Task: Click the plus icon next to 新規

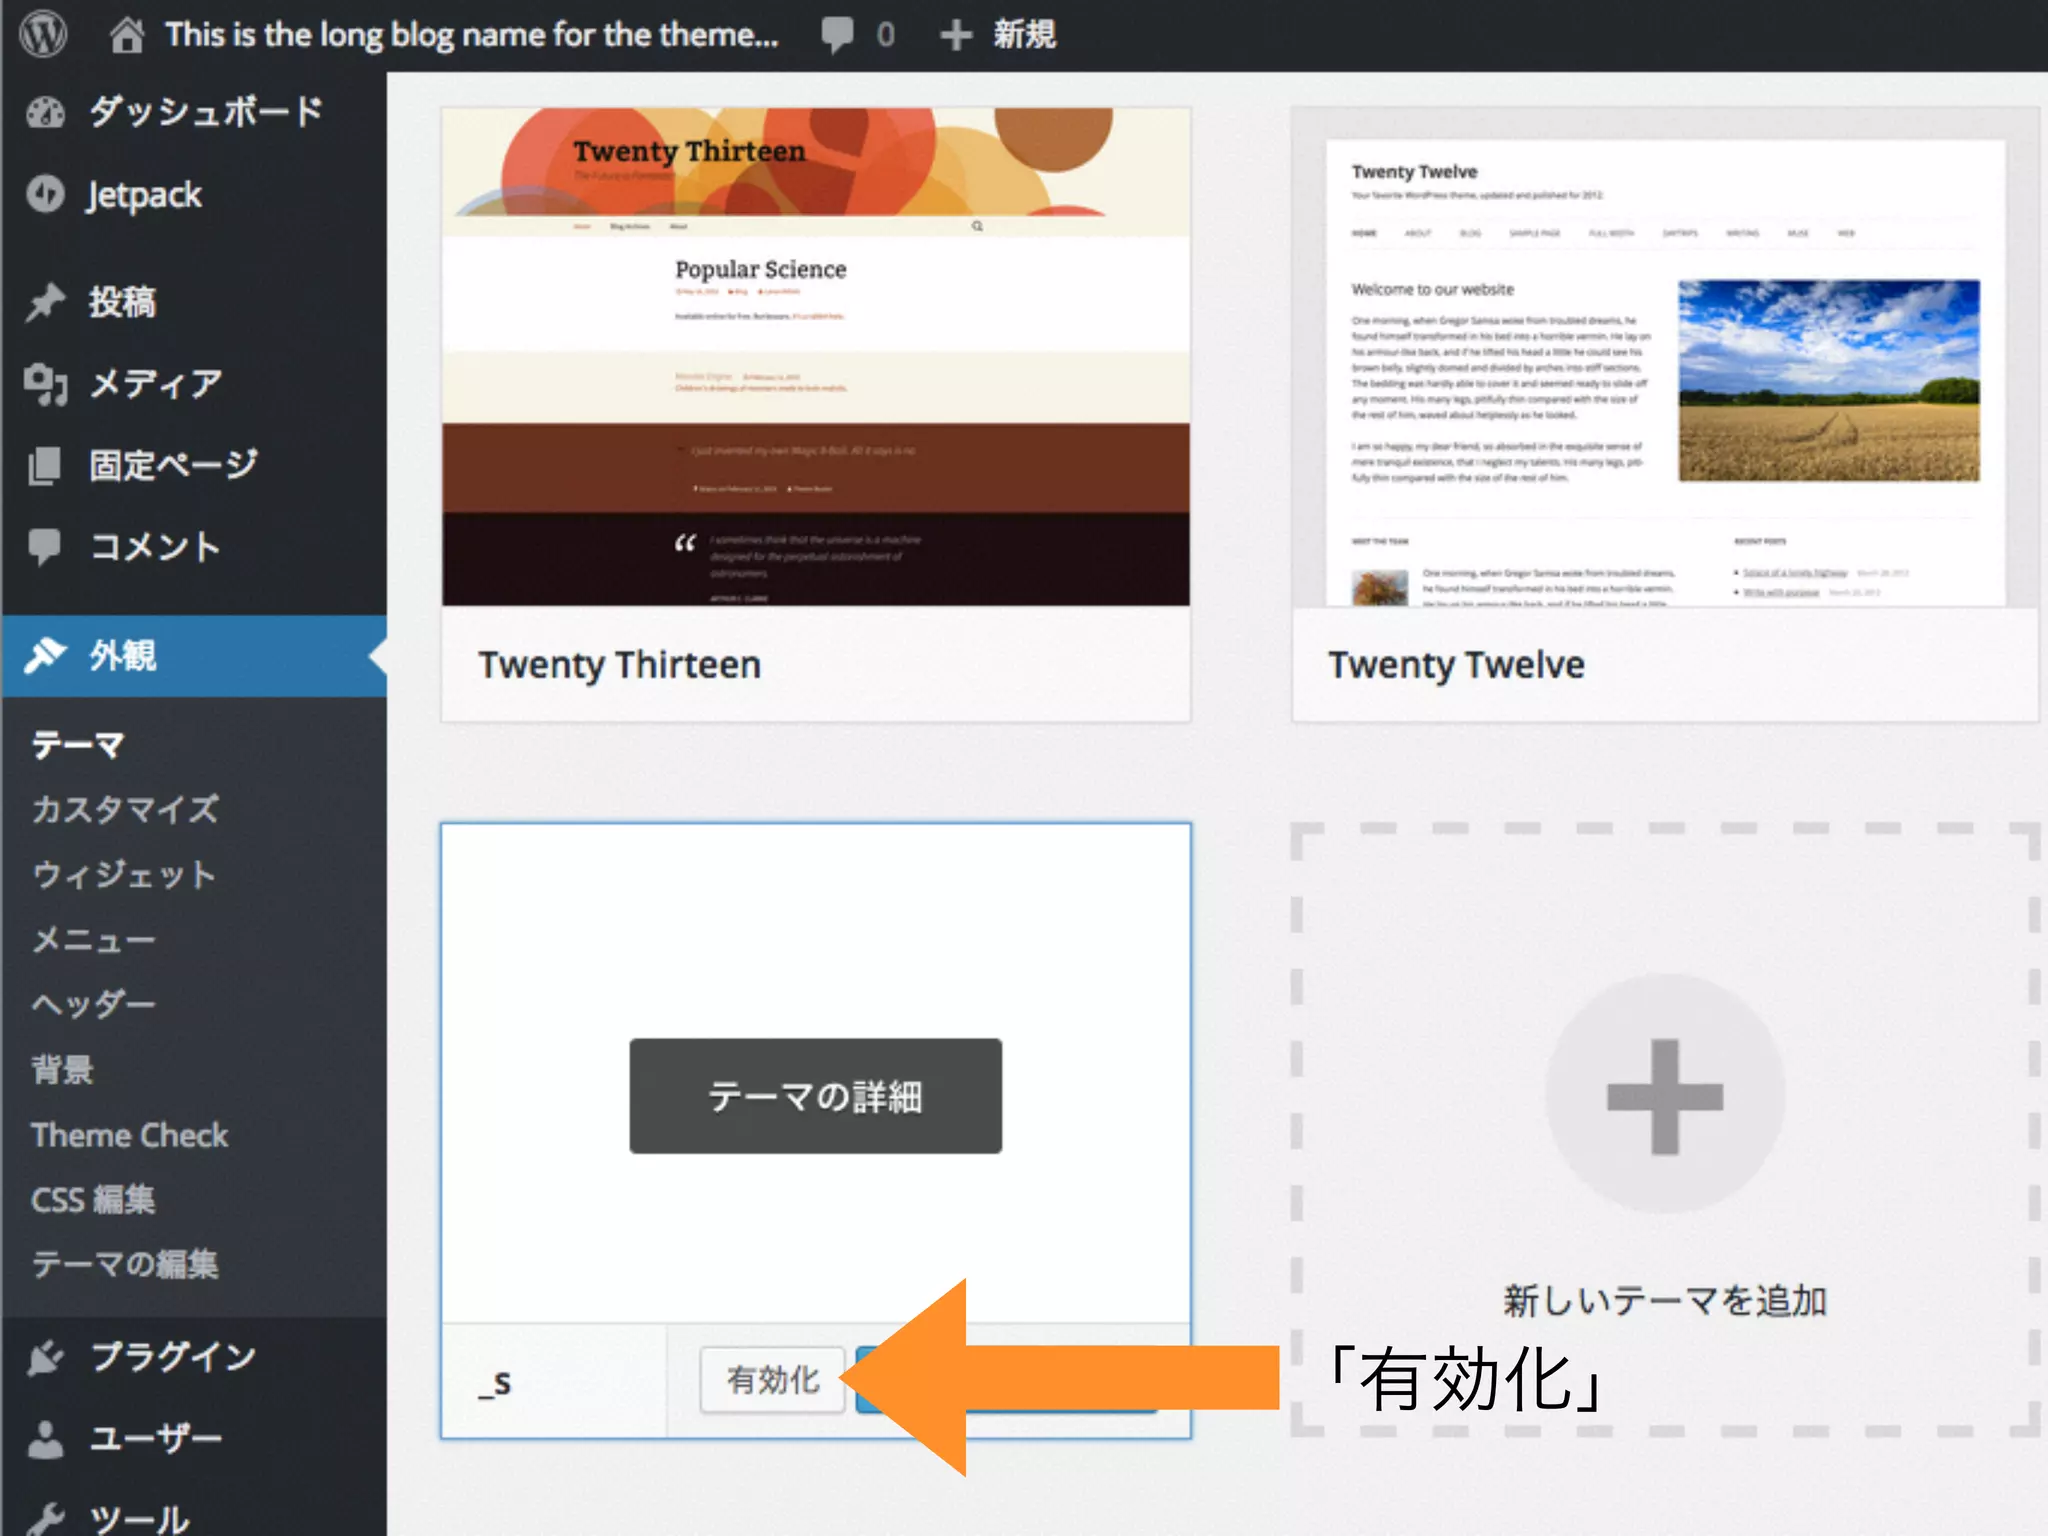Action: tap(956, 35)
